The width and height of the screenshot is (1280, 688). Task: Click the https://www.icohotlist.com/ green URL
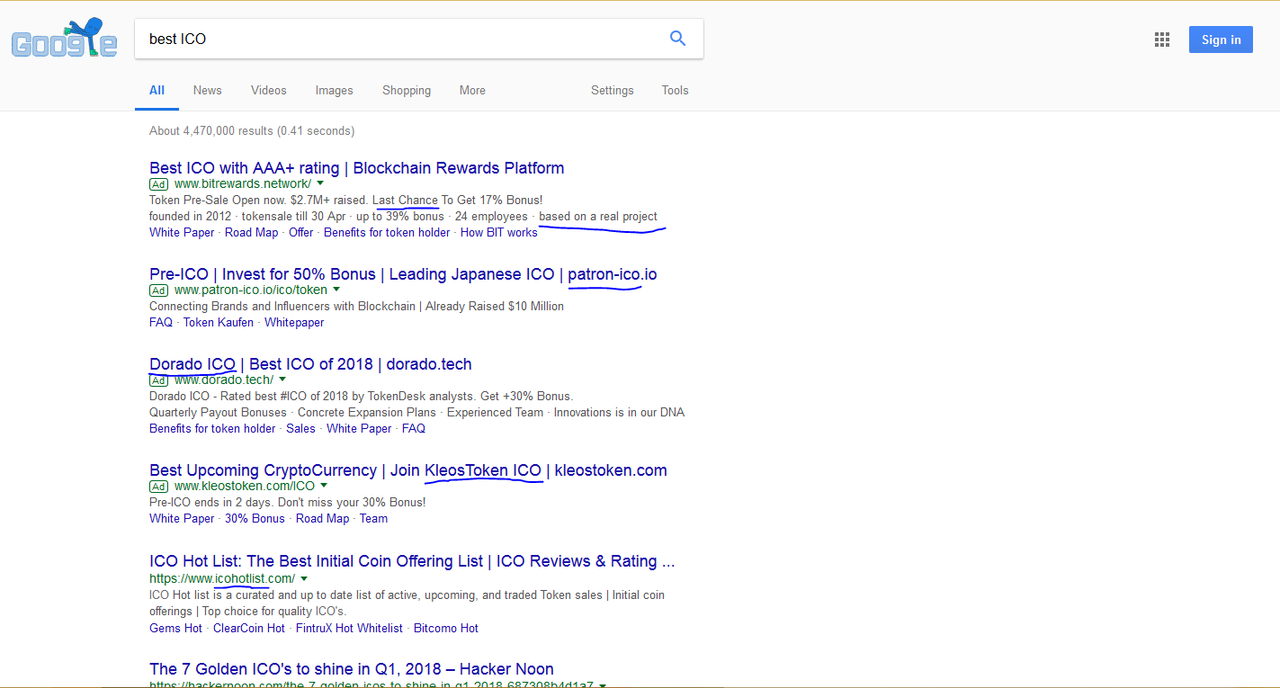[x=222, y=579]
